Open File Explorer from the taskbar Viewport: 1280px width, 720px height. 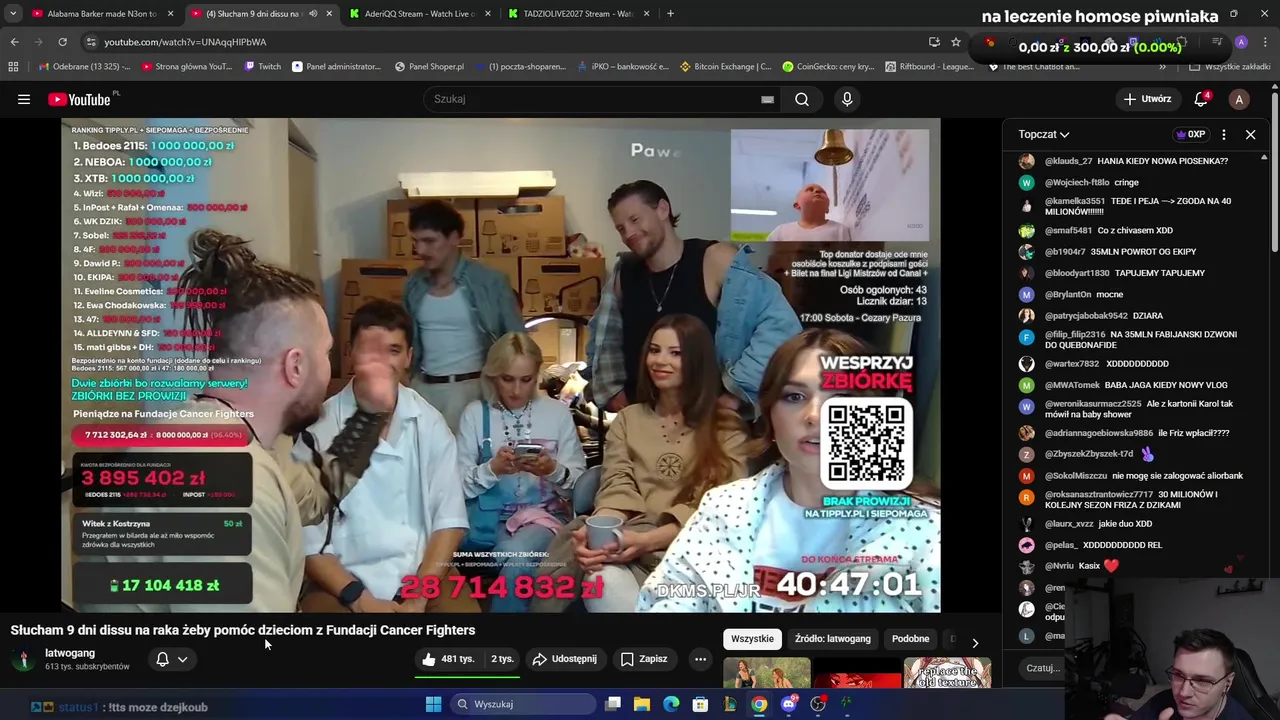[x=642, y=704]
